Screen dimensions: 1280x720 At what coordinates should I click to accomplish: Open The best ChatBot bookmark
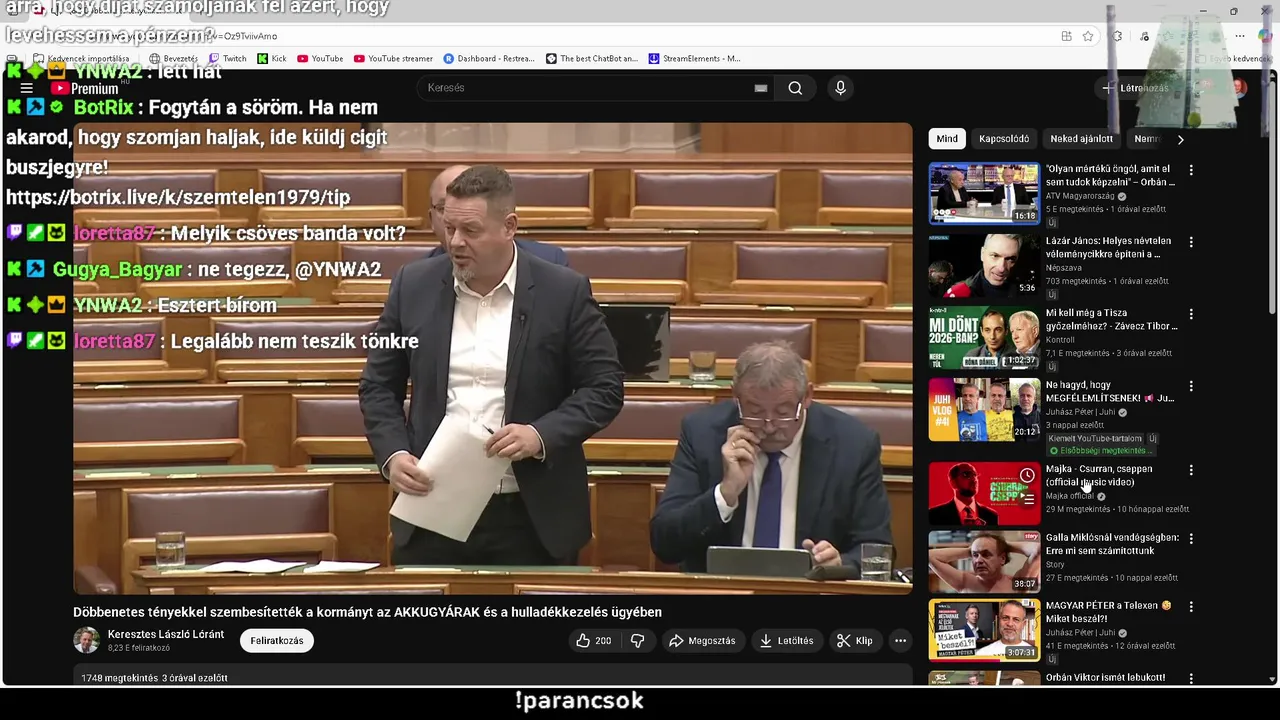tap(592, 58)
